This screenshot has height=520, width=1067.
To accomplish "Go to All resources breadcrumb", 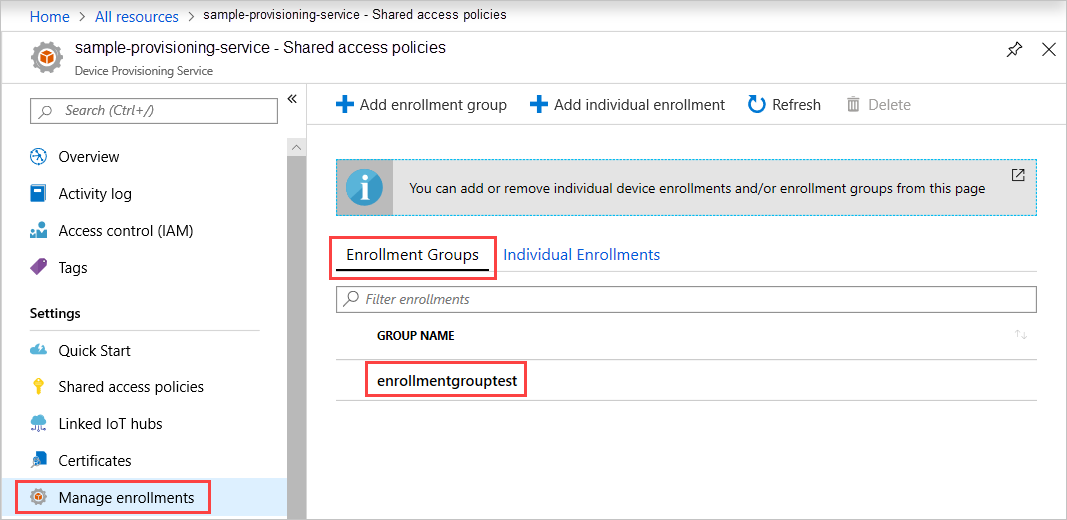I will 137,16.
